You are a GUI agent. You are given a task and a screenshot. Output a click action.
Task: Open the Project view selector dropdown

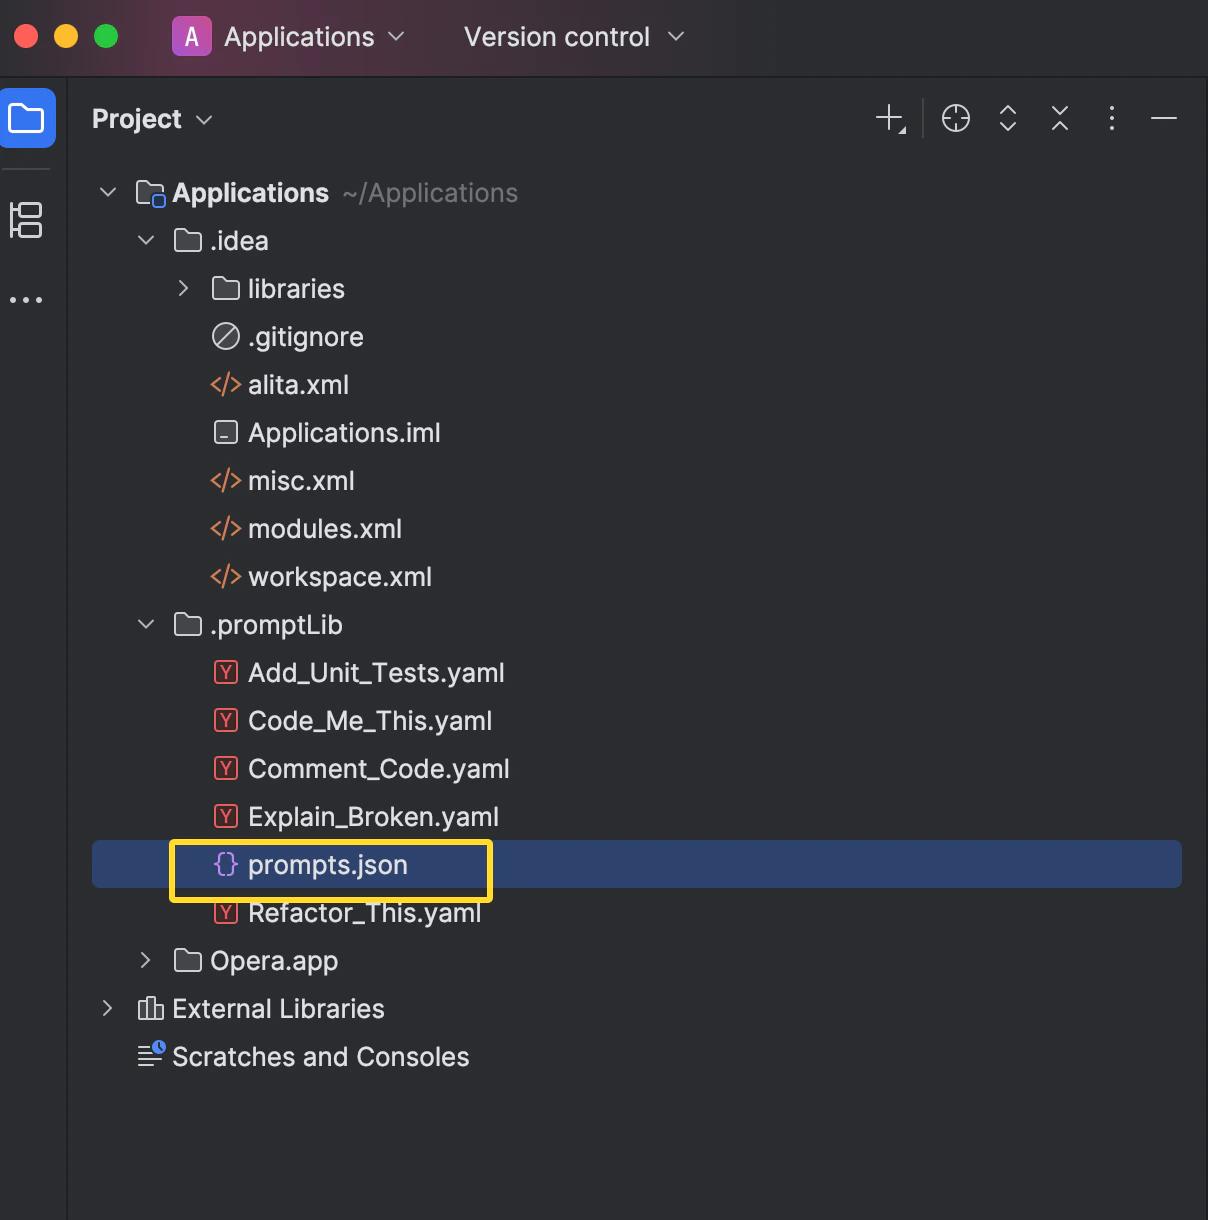[153, 119]
